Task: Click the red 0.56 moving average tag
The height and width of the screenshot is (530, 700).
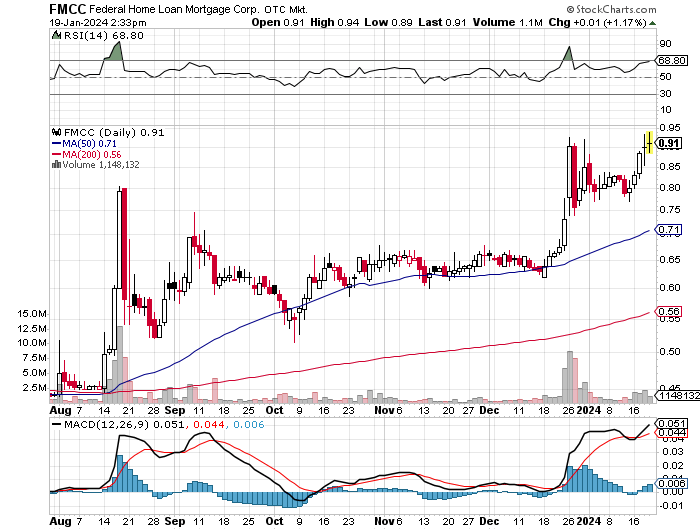Action: click(669, 312)
